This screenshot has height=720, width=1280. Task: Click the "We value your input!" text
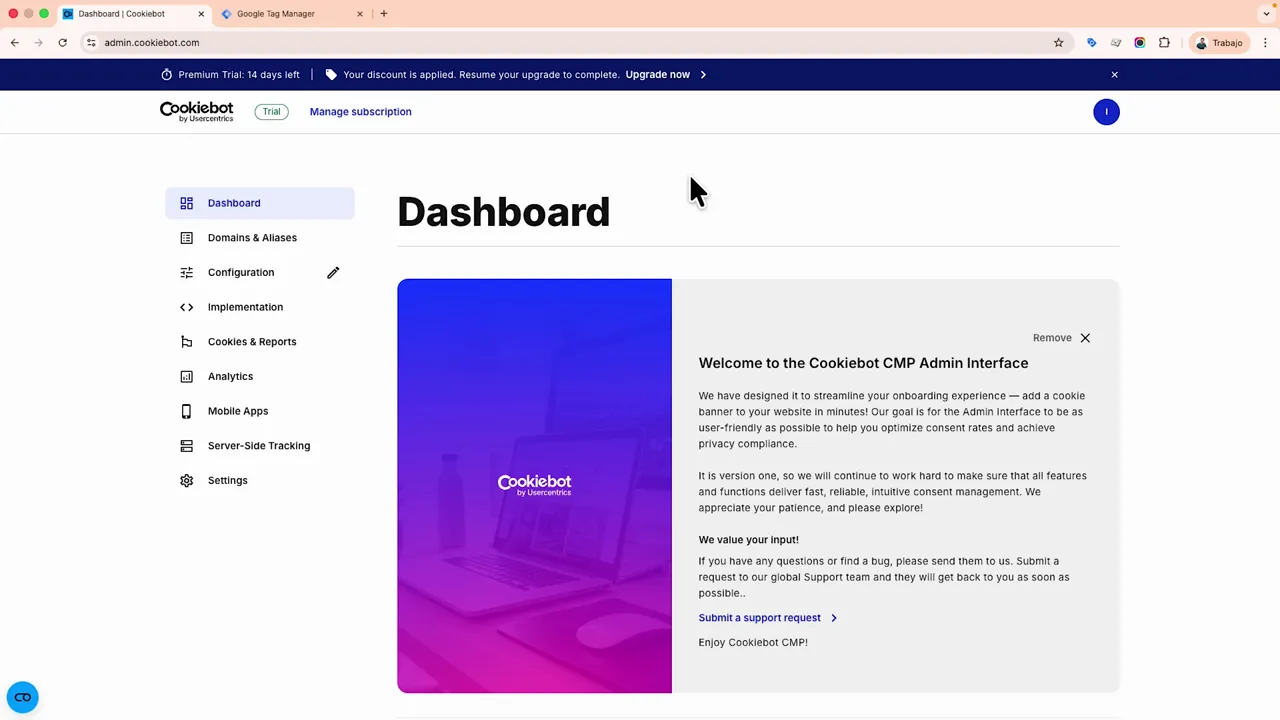click(x=748, y=540)
